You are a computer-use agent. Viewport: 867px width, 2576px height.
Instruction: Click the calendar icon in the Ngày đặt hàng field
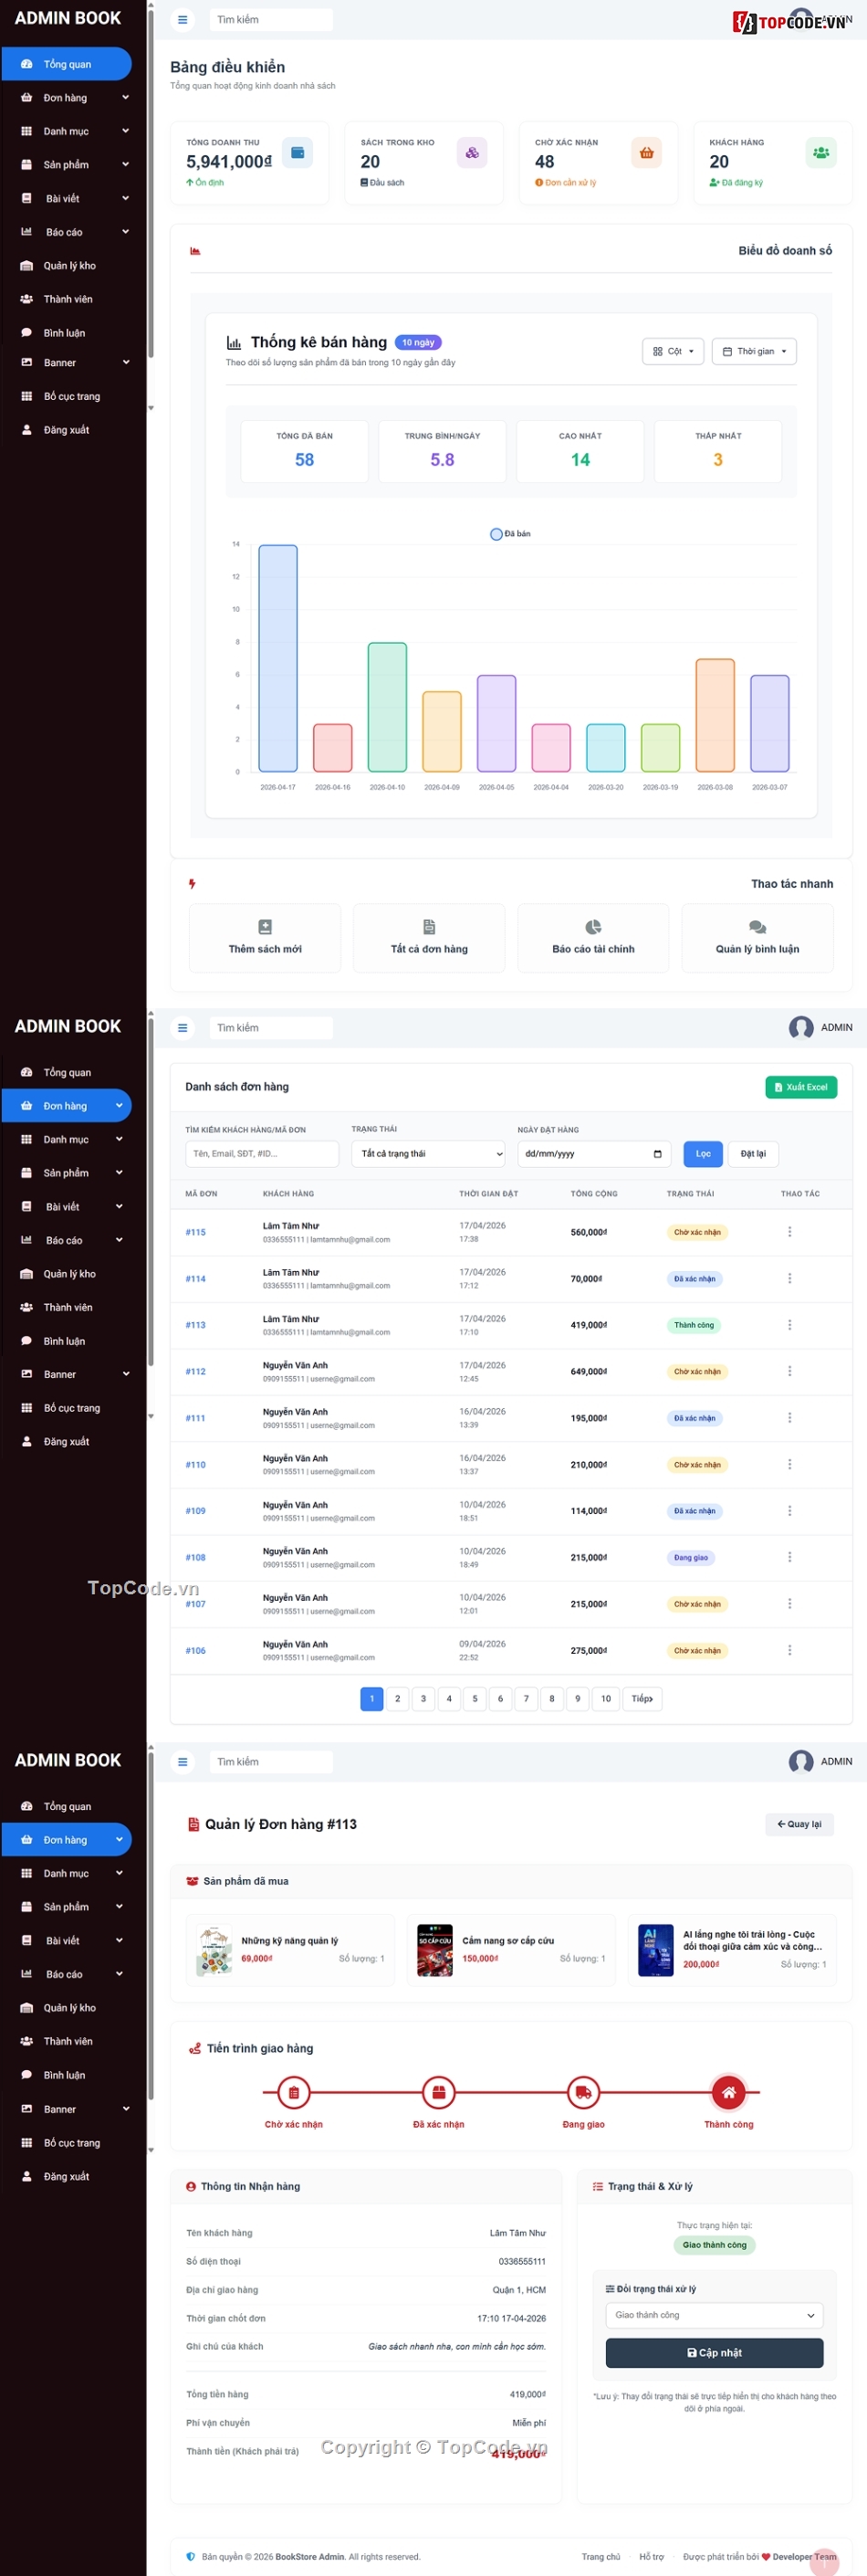657,1154
